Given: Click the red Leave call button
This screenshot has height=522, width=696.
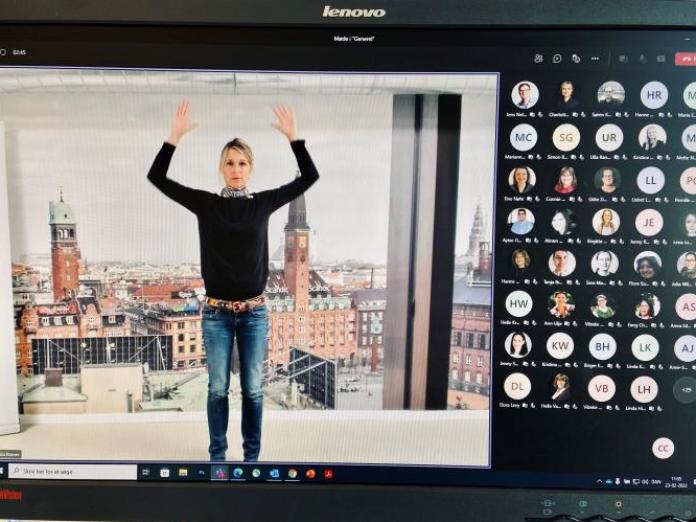Looking at the screenshot, I should (686, 59).
